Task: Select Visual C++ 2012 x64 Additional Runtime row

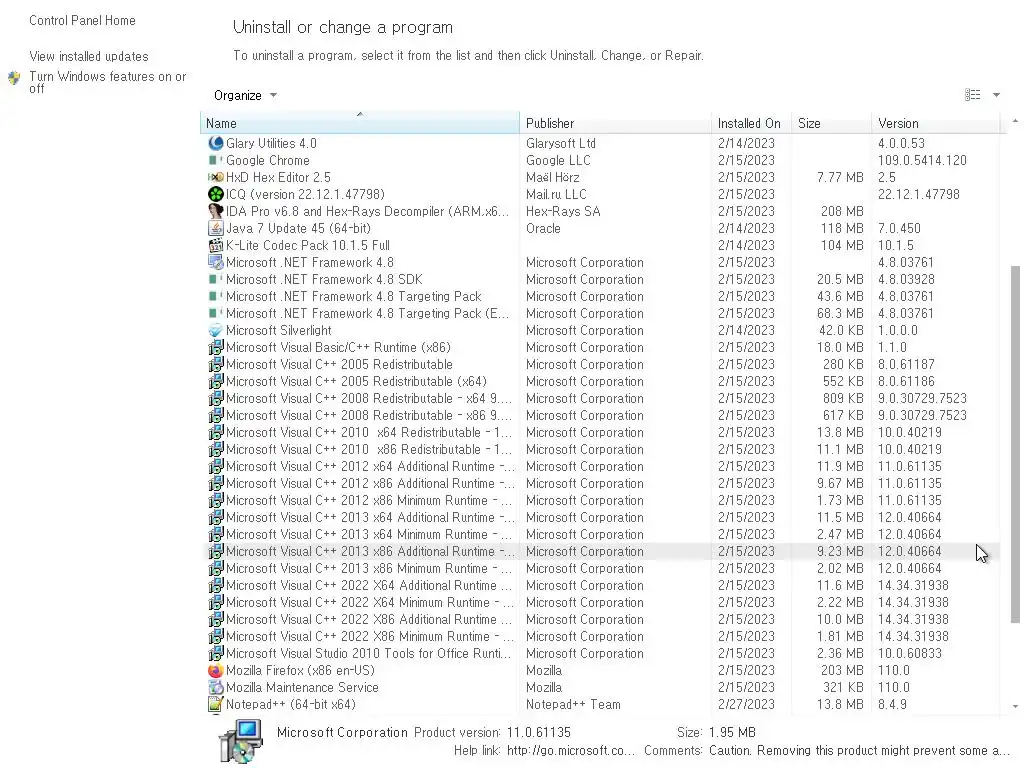Action: click(x=600, y=466)
